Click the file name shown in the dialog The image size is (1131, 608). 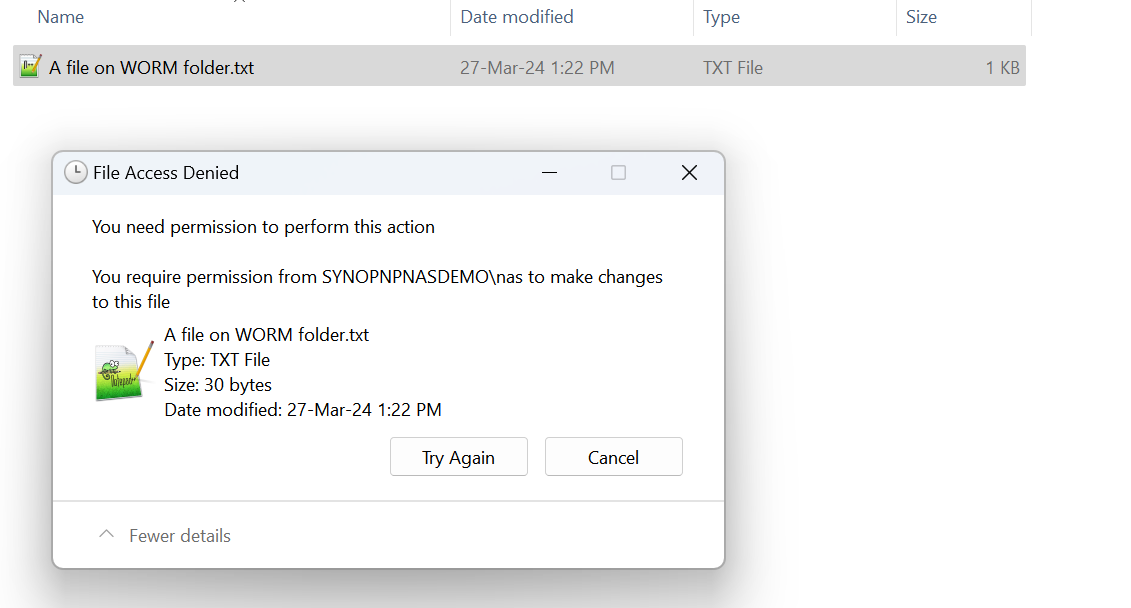(266, 334)
